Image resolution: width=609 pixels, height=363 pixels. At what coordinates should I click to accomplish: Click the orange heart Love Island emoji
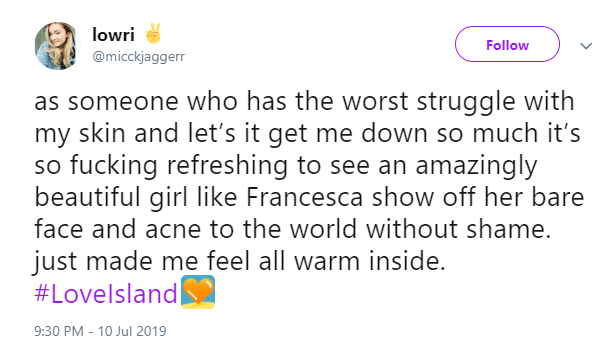pos(198,292)
